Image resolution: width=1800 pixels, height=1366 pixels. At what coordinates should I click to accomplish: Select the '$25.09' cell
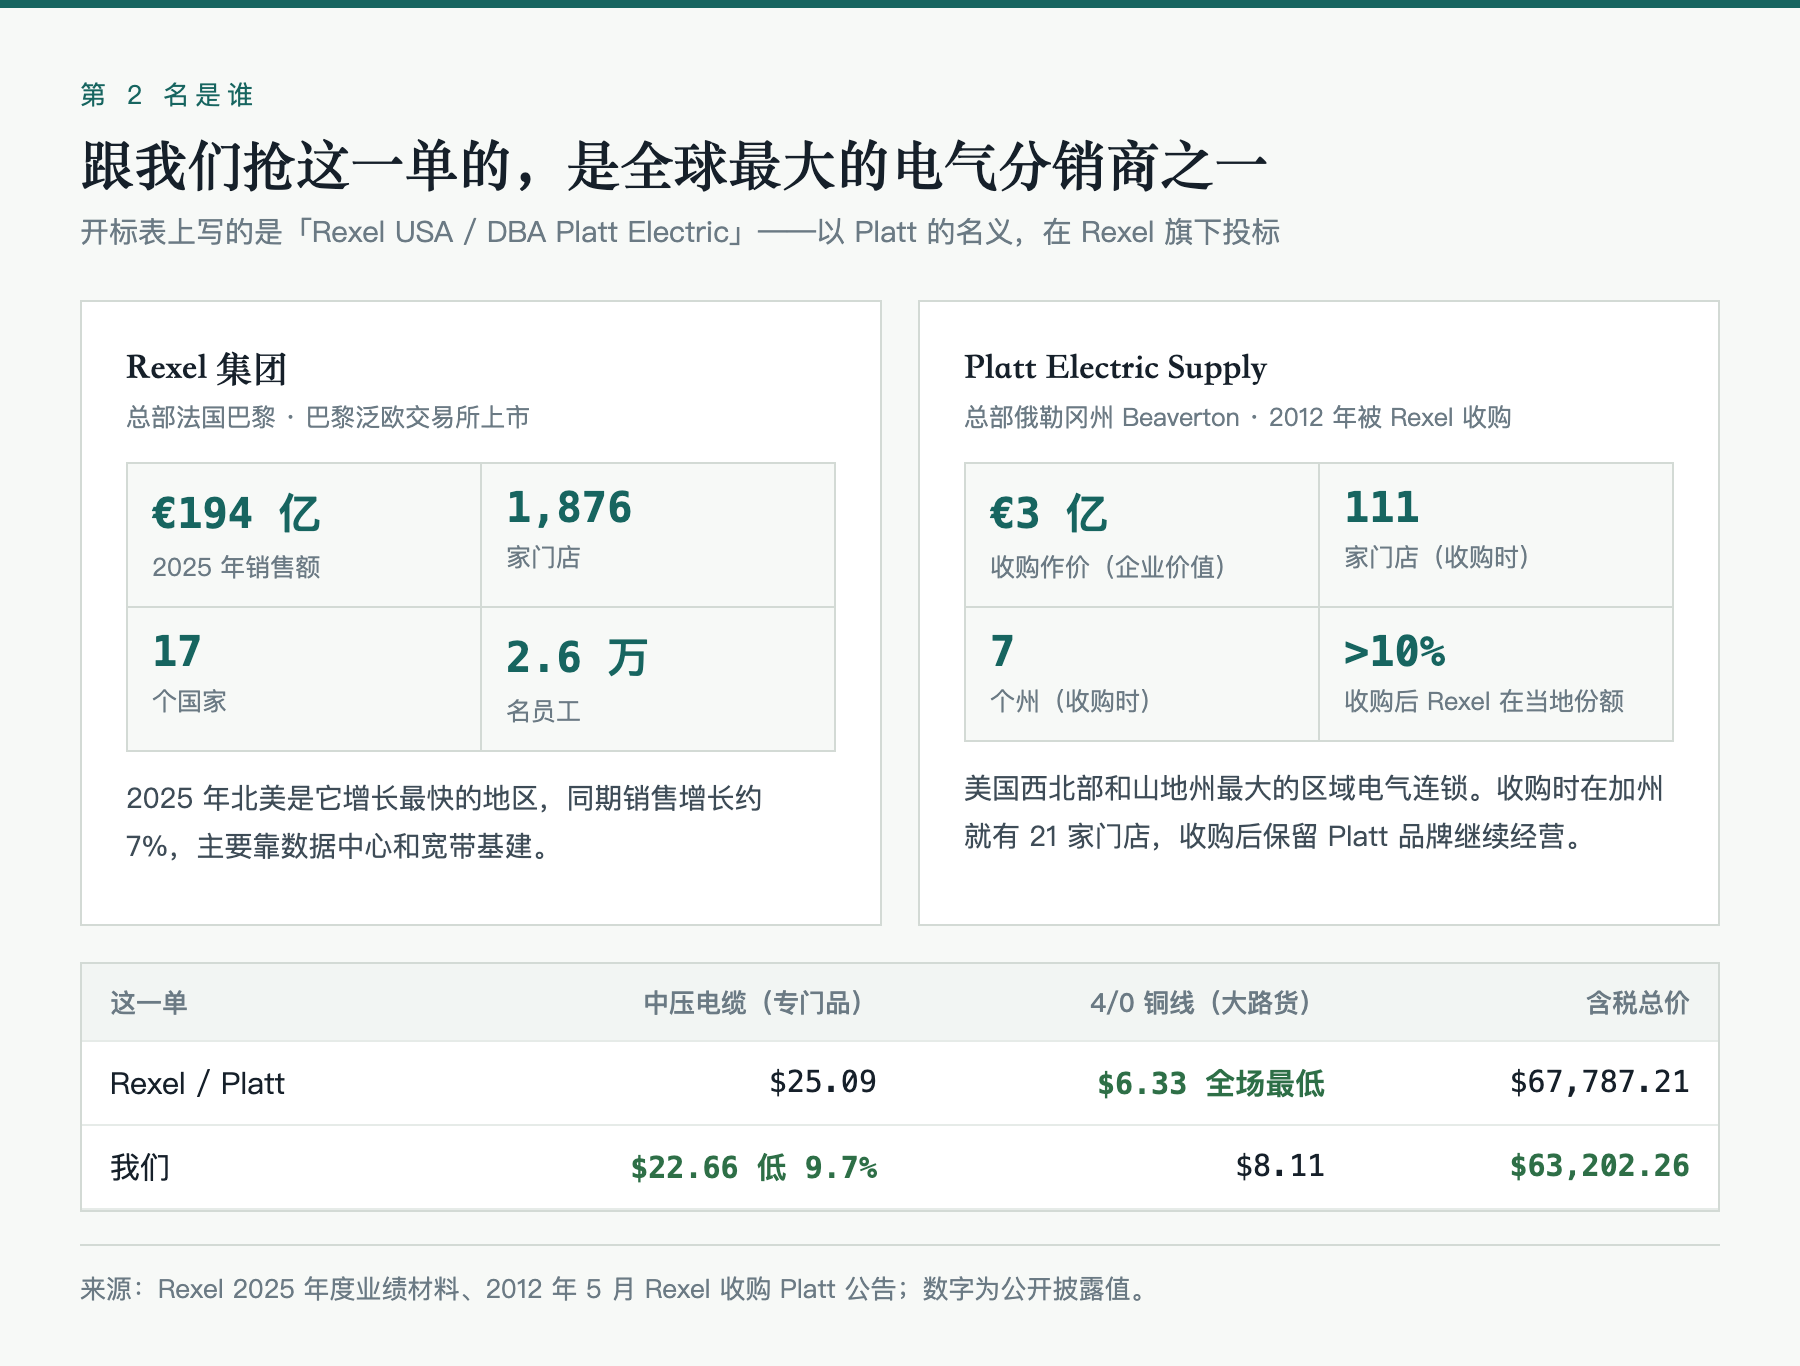pos(822,1081)
